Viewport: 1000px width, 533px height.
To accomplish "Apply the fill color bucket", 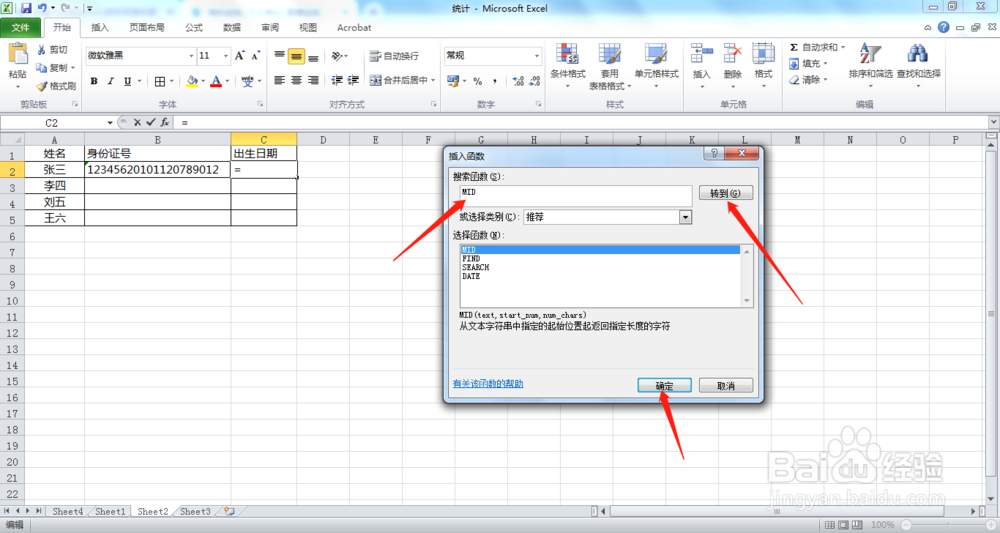I will coord(192,81).
